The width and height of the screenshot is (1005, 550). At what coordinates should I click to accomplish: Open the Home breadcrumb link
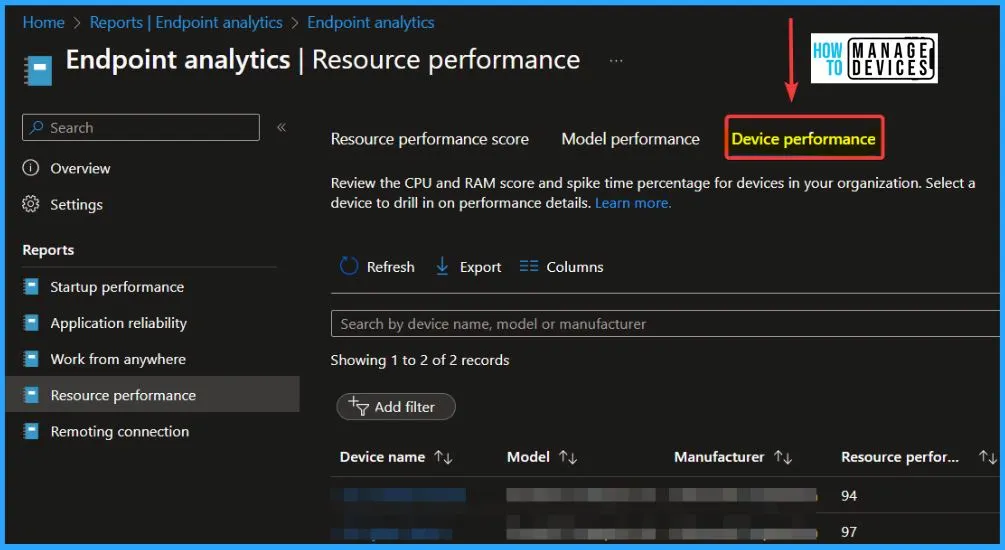[x=44, y=22]
